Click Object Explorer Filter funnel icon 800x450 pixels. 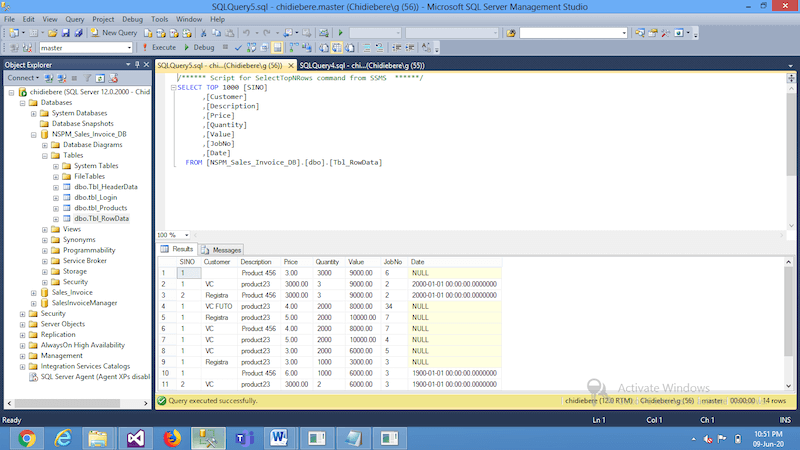pyautogui.click(x=87, y=78)
